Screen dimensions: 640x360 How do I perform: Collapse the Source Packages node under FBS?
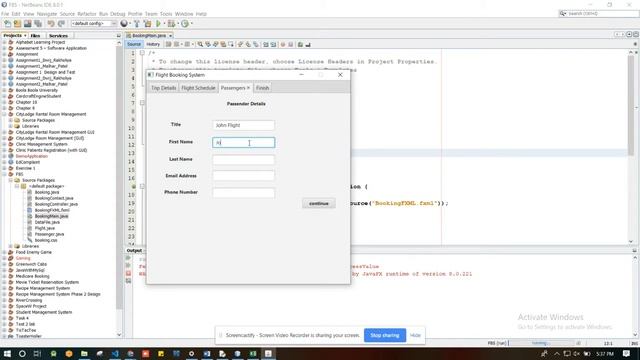coord(11,180)
